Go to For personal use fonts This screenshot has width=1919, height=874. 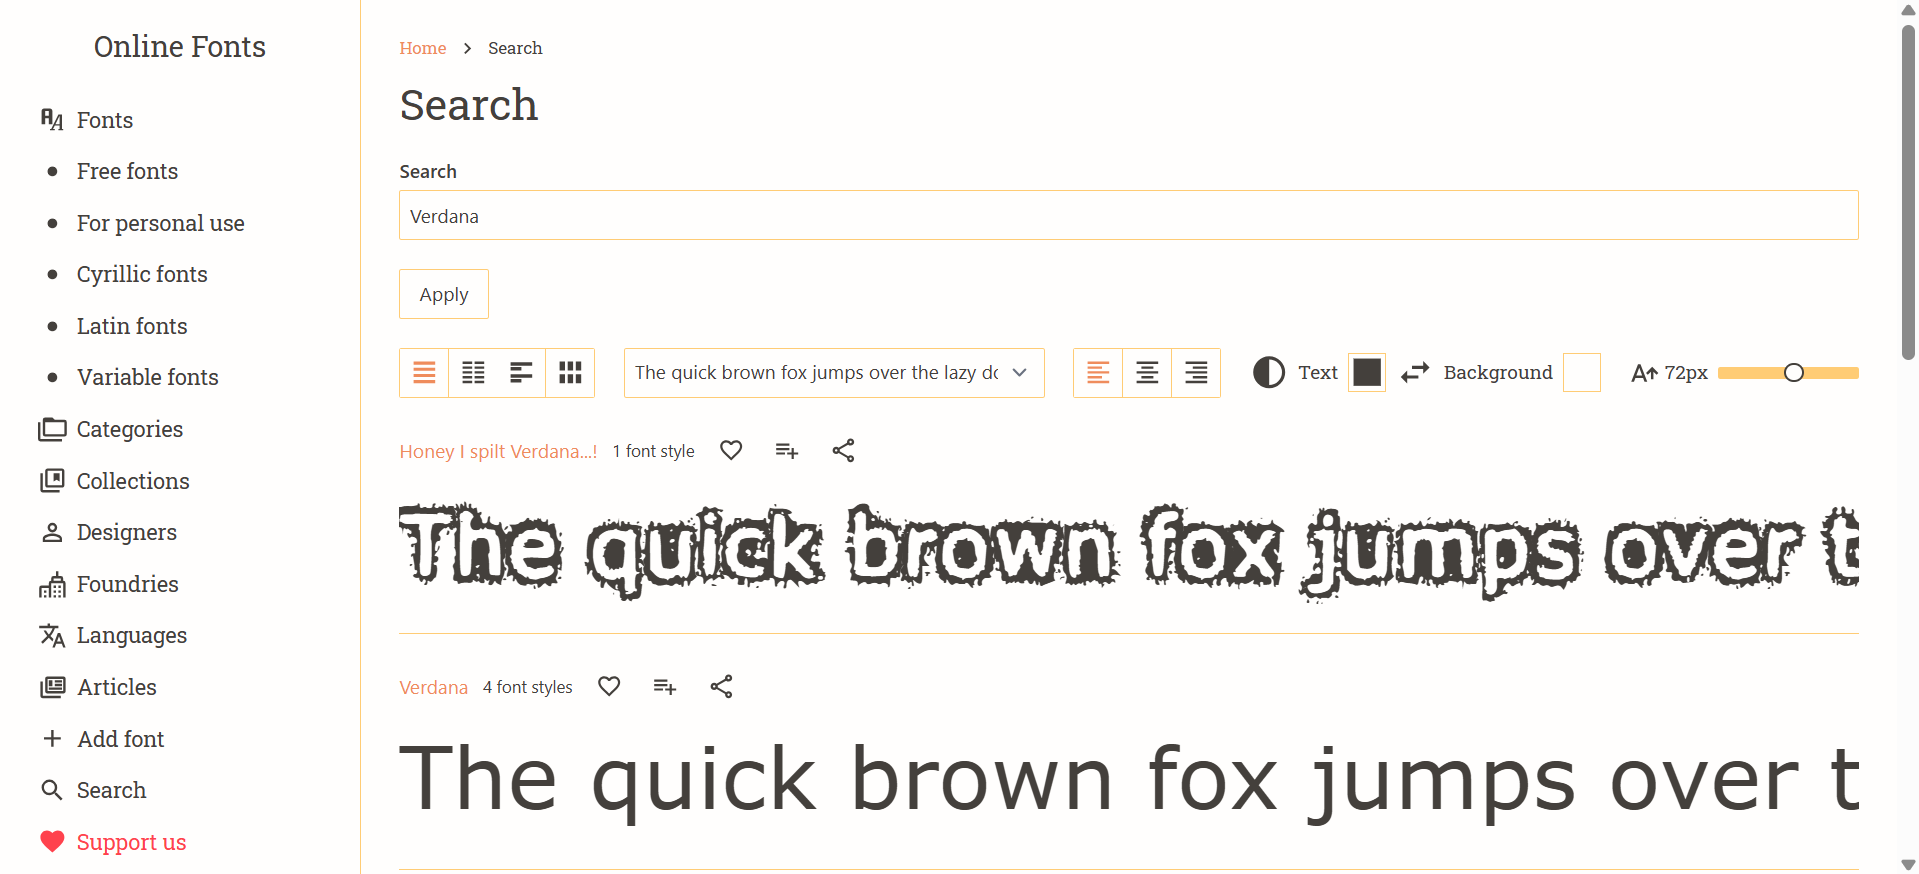point(160,223)
